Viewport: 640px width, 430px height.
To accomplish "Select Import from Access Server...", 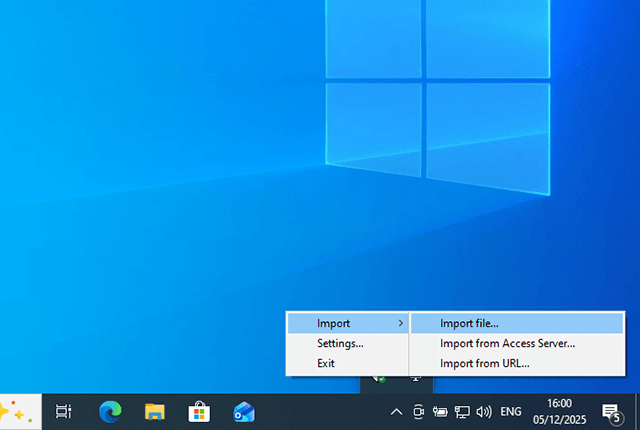I will pyautogui.click(x=507, y=343).
